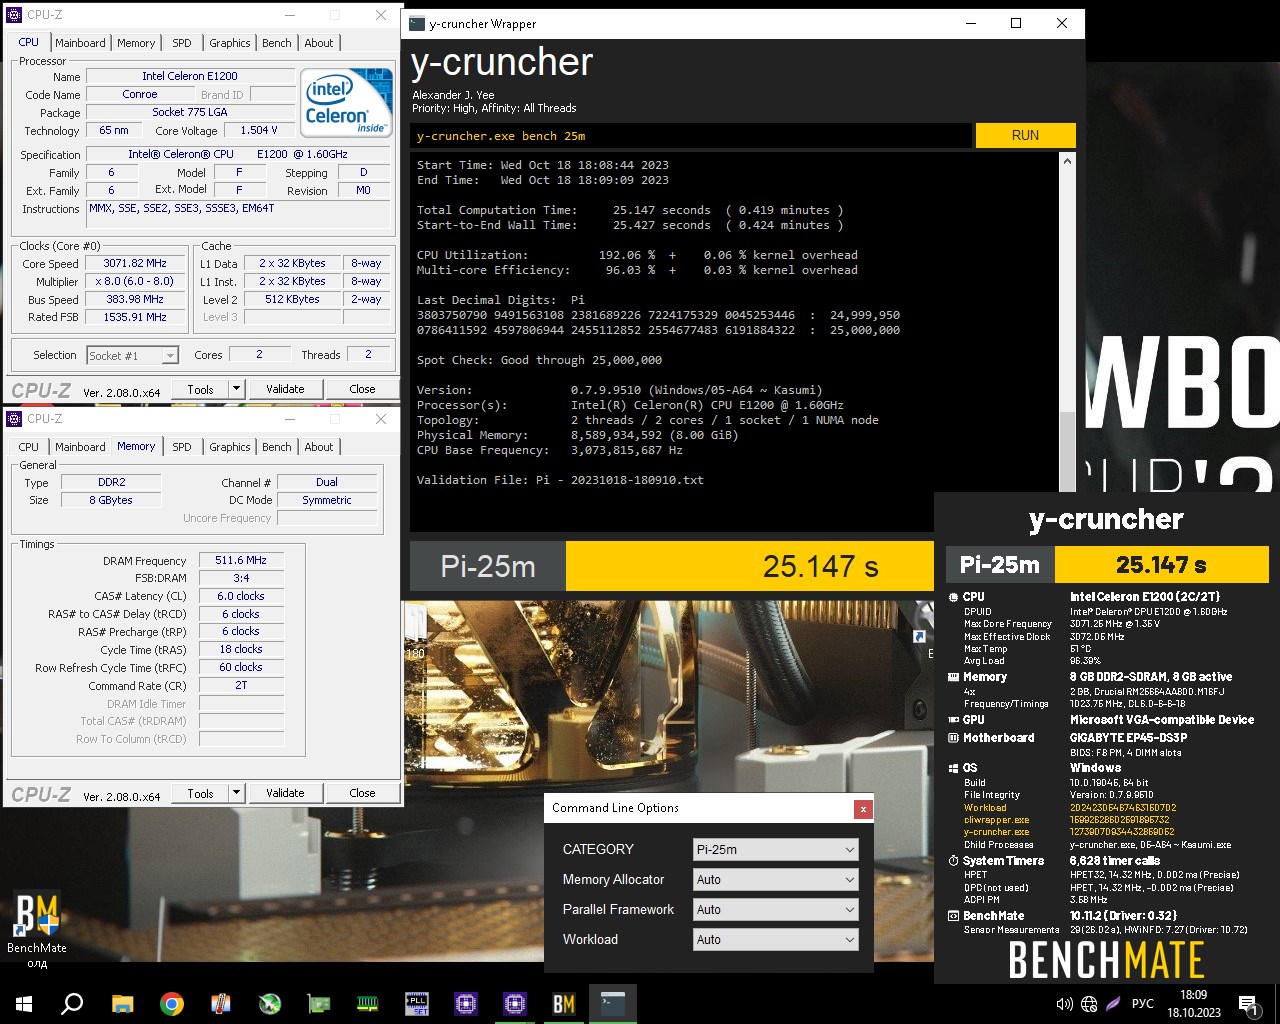The image size is (1280, 1024).
Task: Click the y-cruncher command input field
Action: click(690, 135)
